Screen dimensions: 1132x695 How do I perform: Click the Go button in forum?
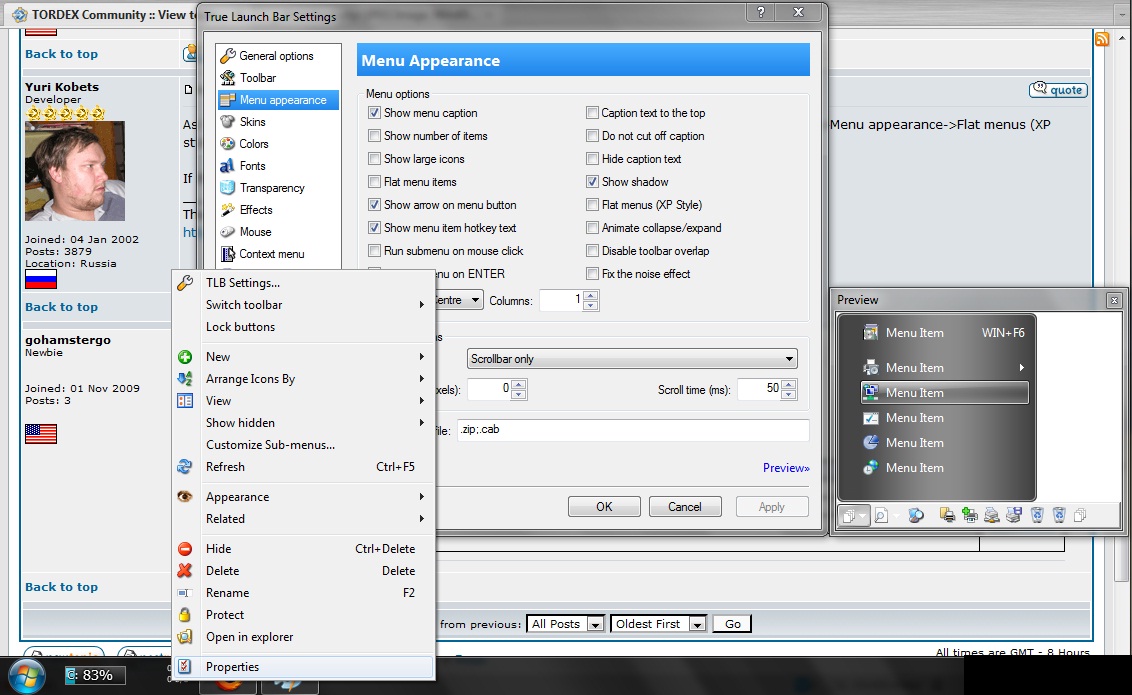[732, 624]
